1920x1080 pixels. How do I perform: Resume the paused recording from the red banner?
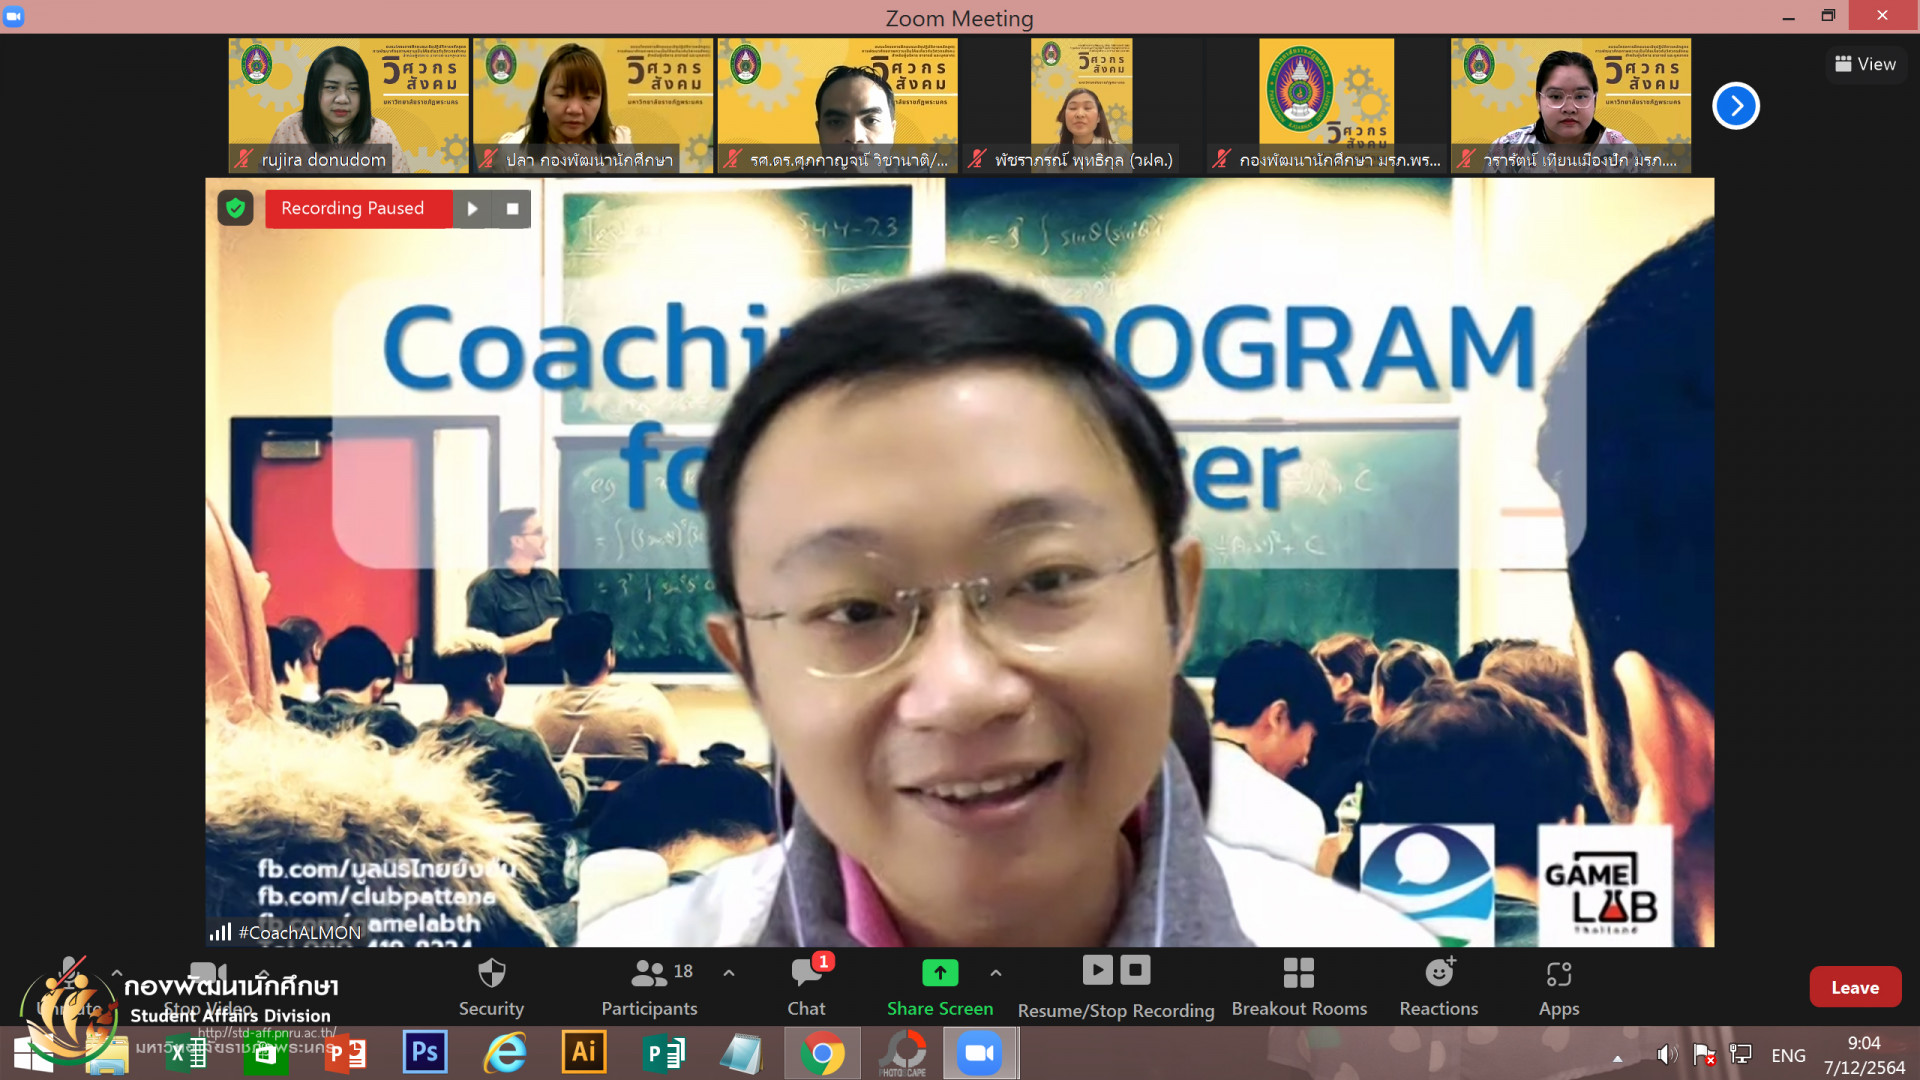coord(473,209)
